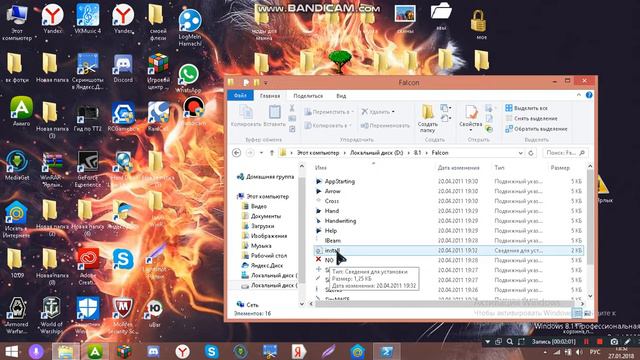The image size is (640, 360).
Task: Open the Skype desktop icon
Action: tap(123, 259)
